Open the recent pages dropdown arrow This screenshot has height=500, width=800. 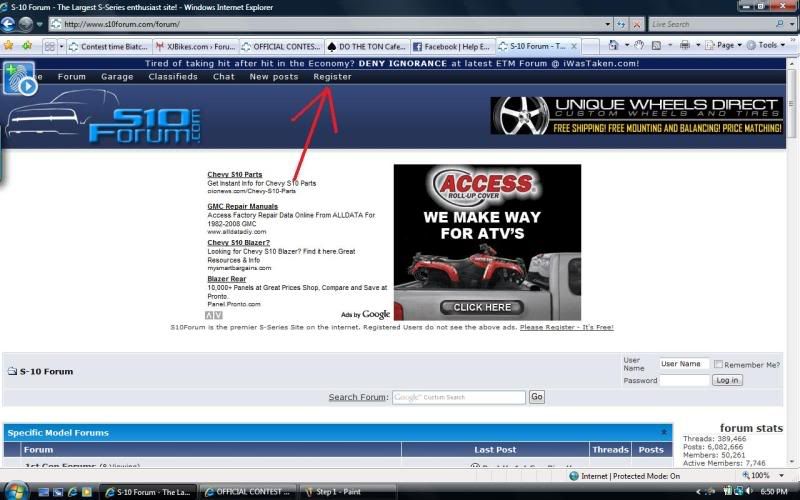pos(39,24)
